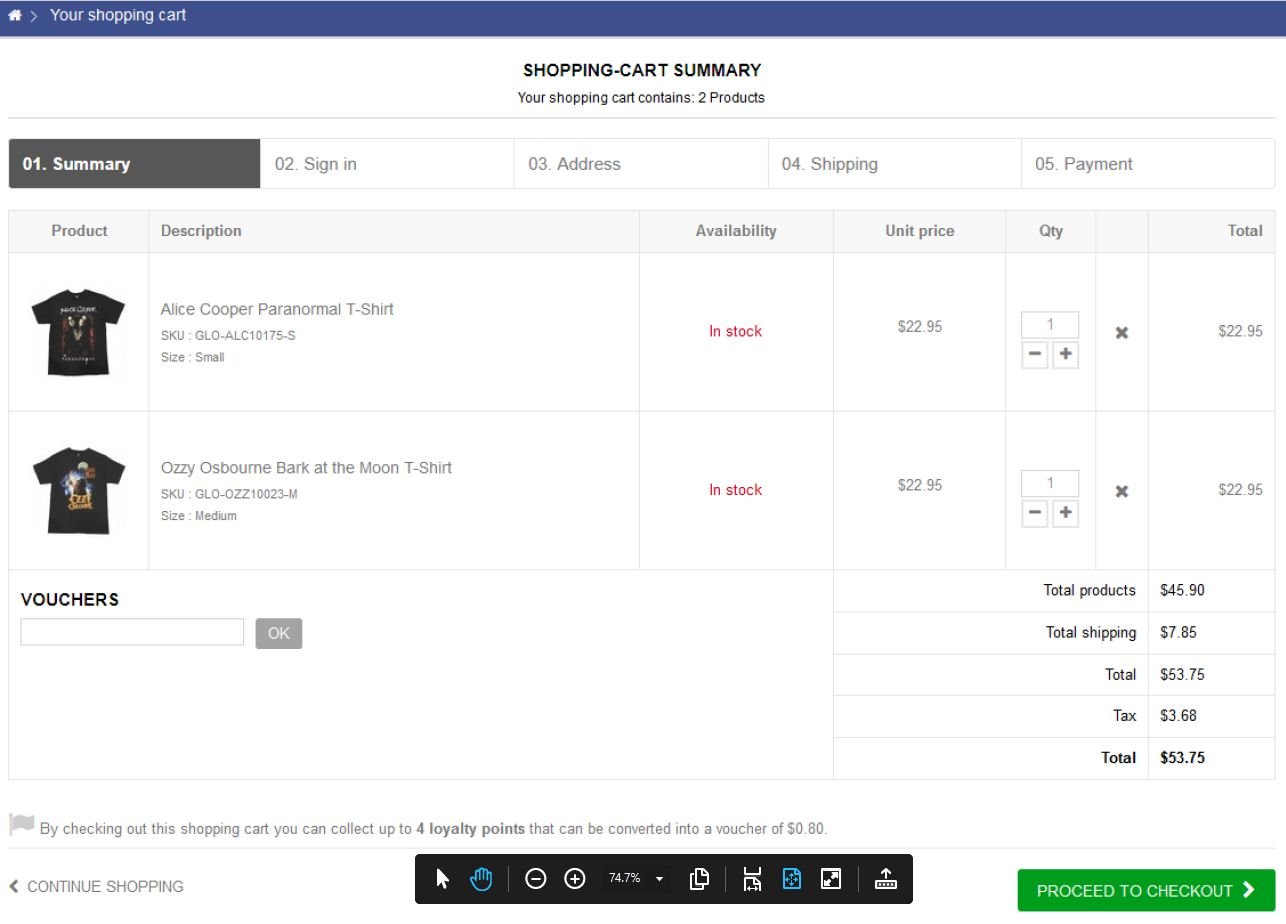Choose the fit-to-width icon
This screenshot has height=924, width=1286.
753,879
